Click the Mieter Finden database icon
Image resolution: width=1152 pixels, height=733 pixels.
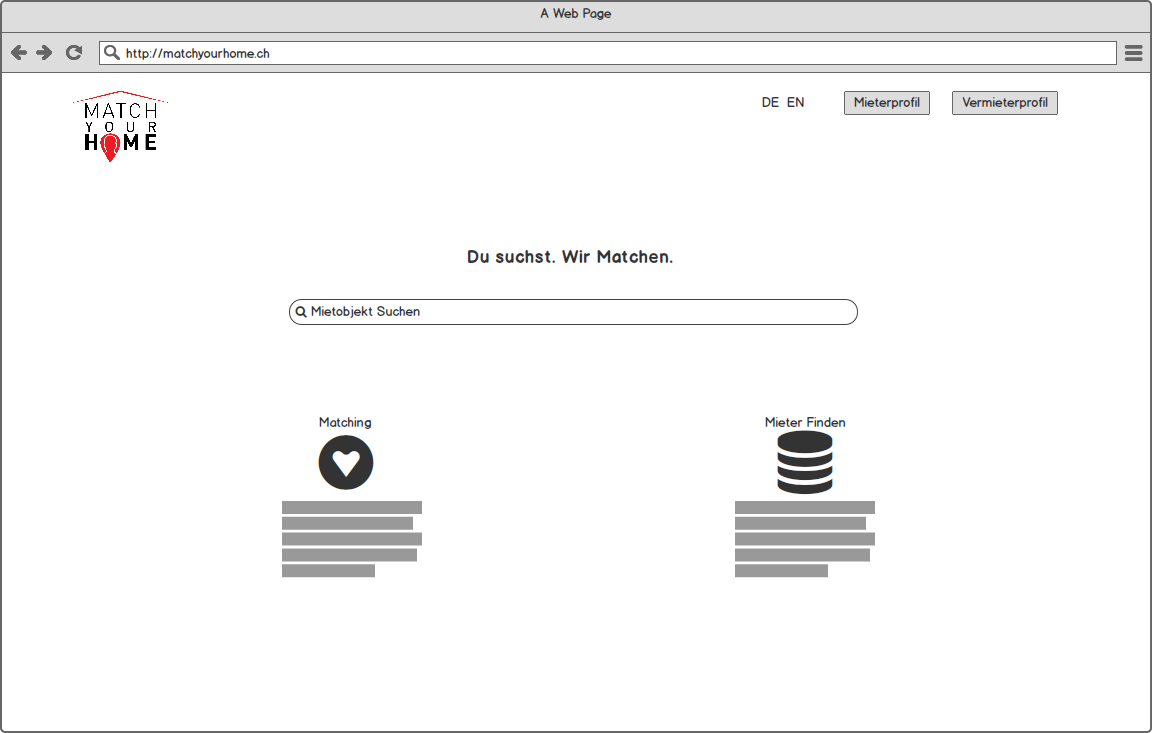pos(804,463)
